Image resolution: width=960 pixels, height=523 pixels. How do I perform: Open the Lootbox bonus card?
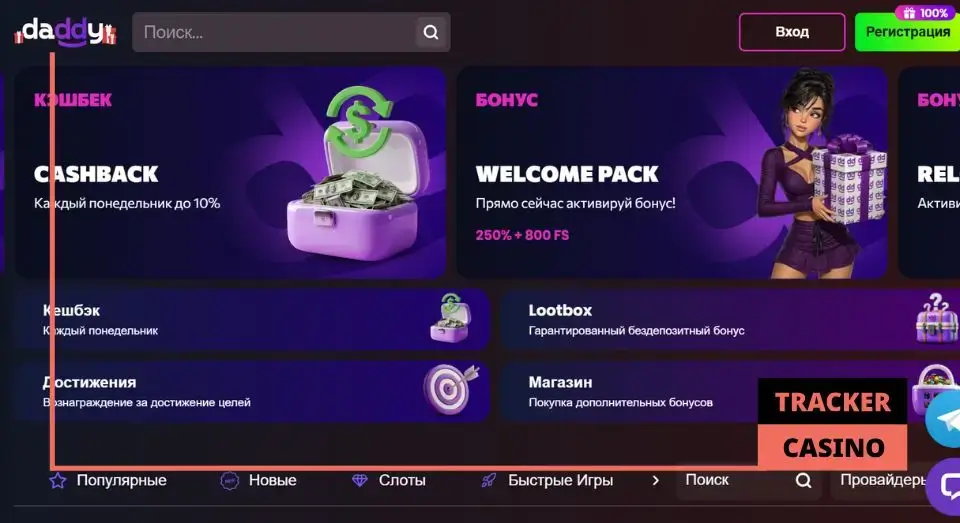[x=730, y=320]
